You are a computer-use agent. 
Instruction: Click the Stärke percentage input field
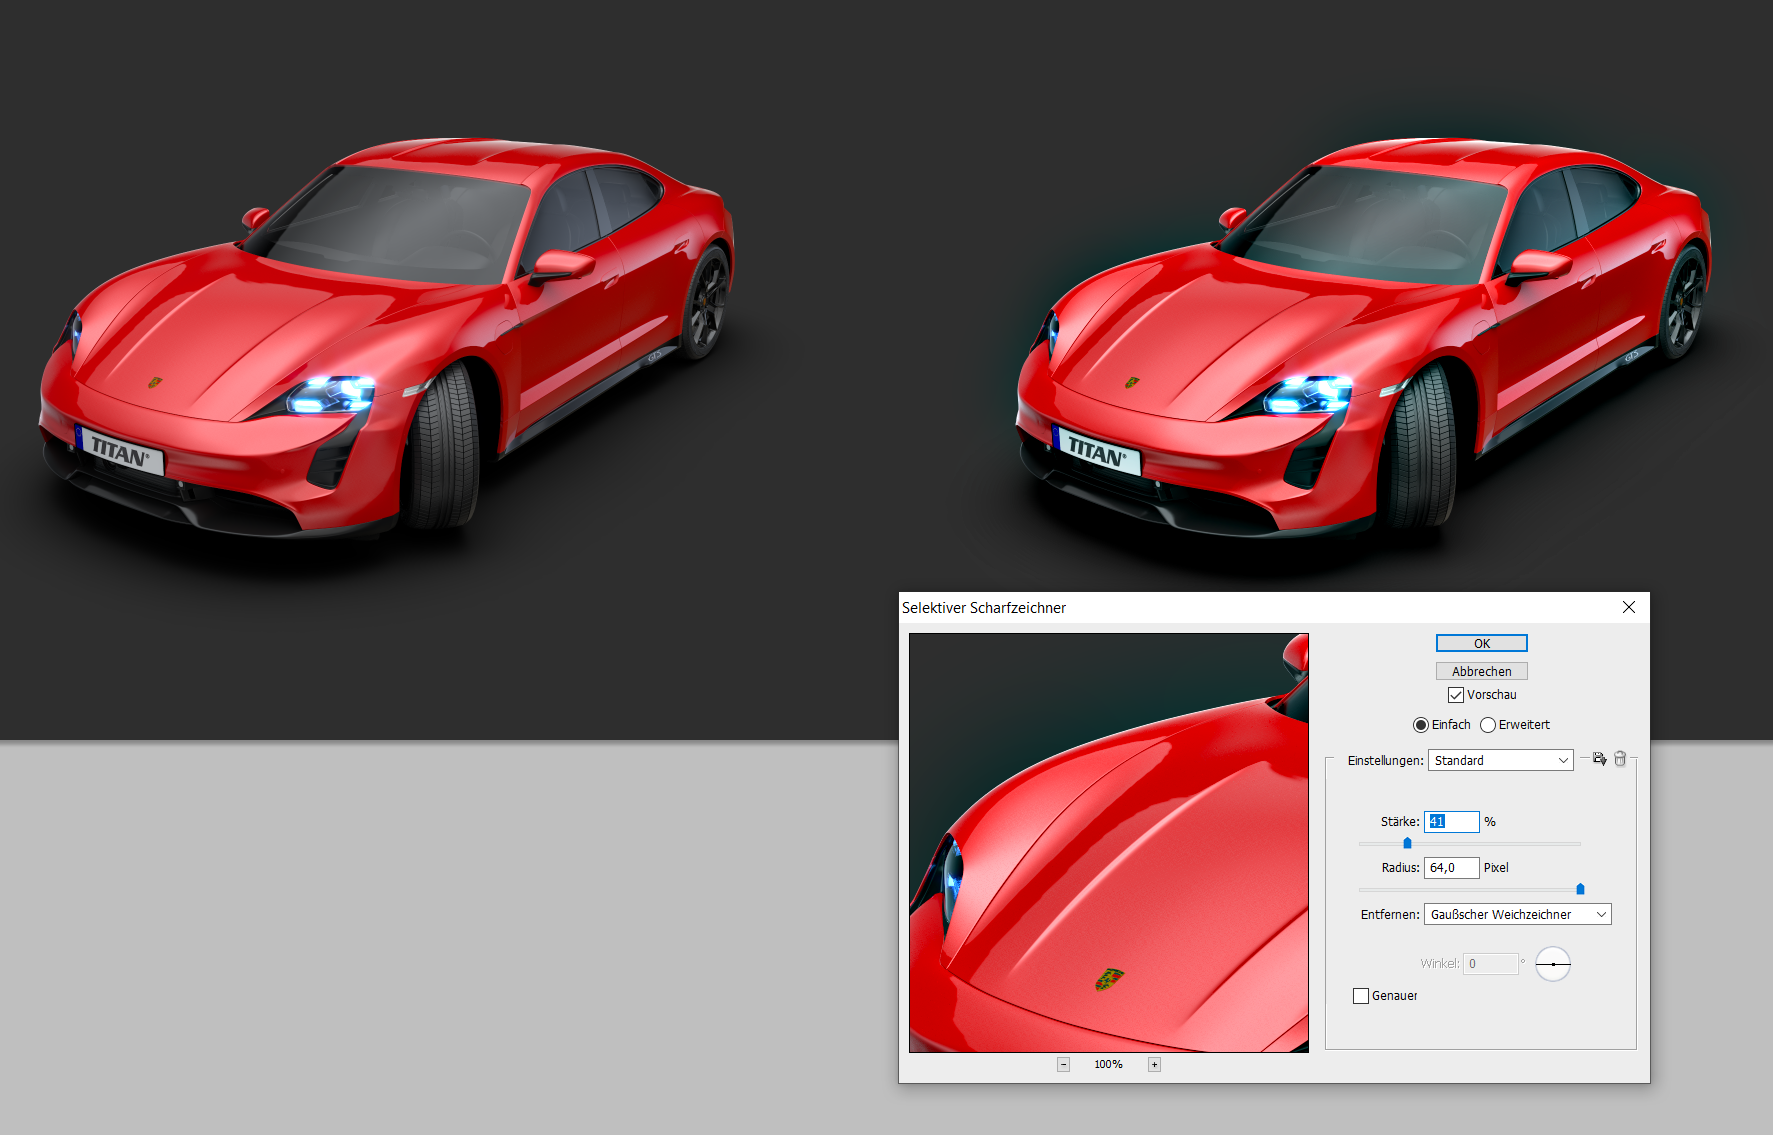click(1451, 821)
